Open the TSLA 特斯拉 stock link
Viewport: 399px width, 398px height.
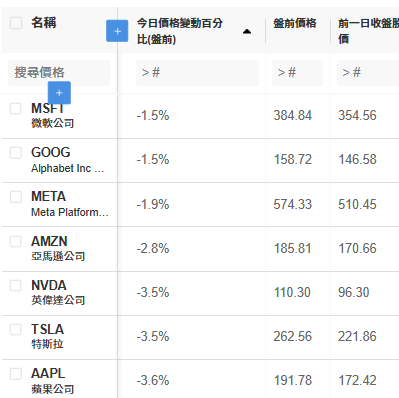click(47, 336)
